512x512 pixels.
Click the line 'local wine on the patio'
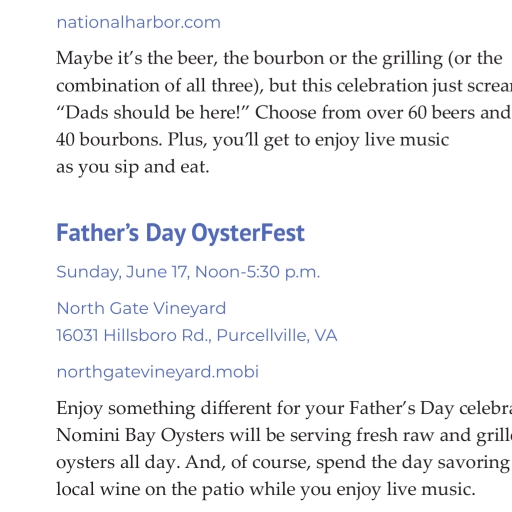(x=266, y=490)
